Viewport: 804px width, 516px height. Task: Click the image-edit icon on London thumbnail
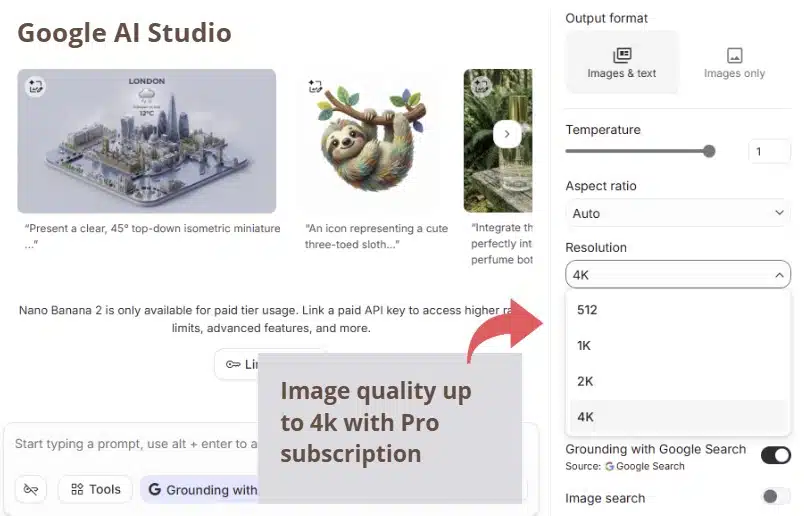tap(36, 87)
